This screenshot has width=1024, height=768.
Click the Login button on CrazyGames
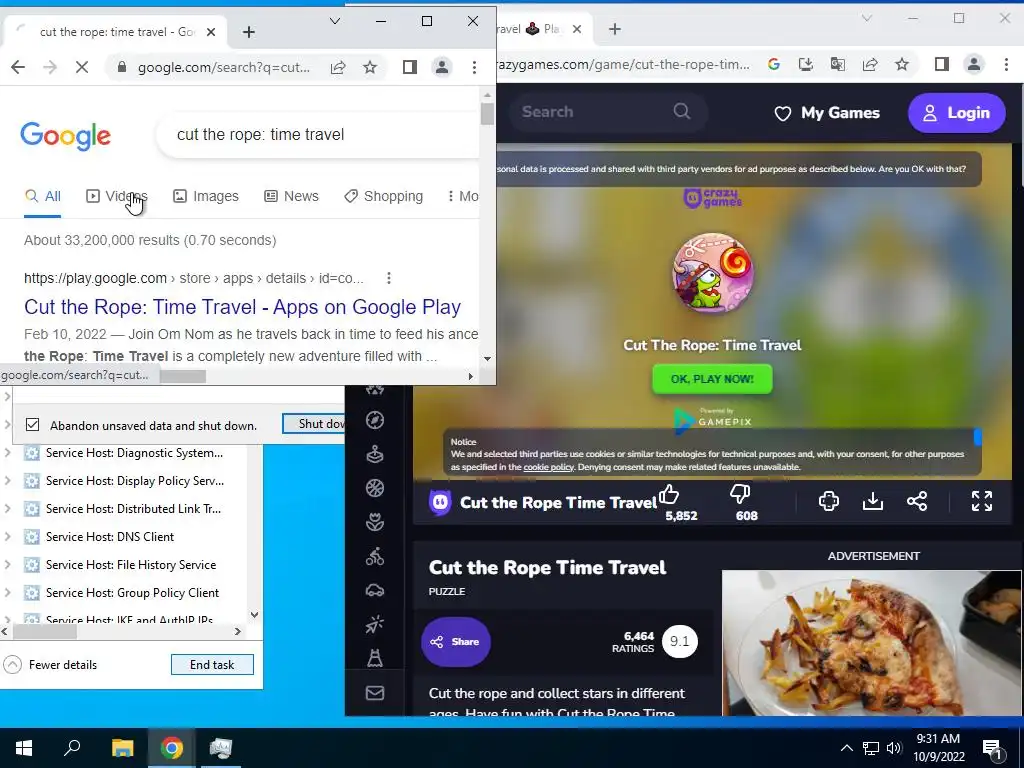(956, 112)
